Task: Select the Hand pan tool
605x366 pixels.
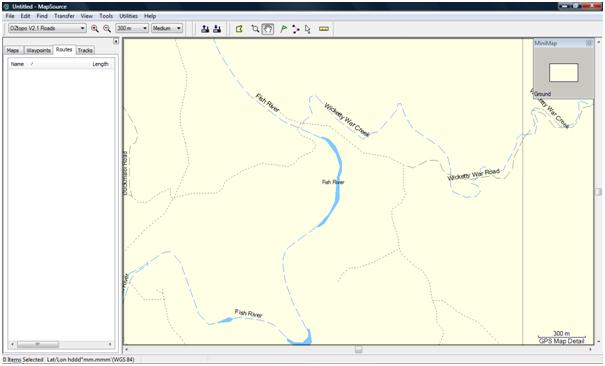Action: pyautogui.click(x=268, y=29)
